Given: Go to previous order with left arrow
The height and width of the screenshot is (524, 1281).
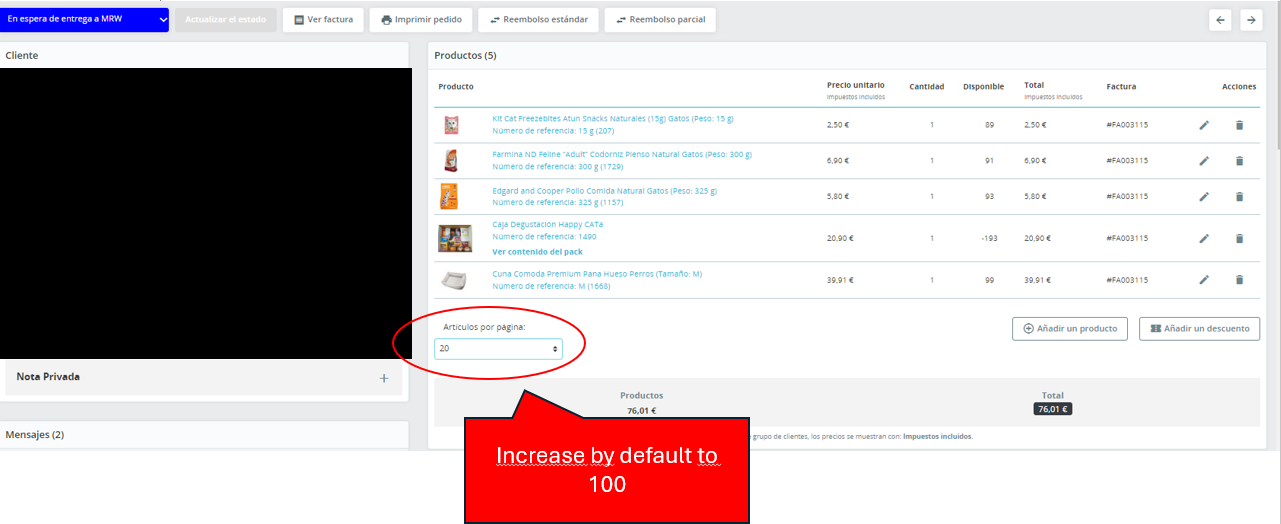Looking at the screenshot, I should 1220,20.
